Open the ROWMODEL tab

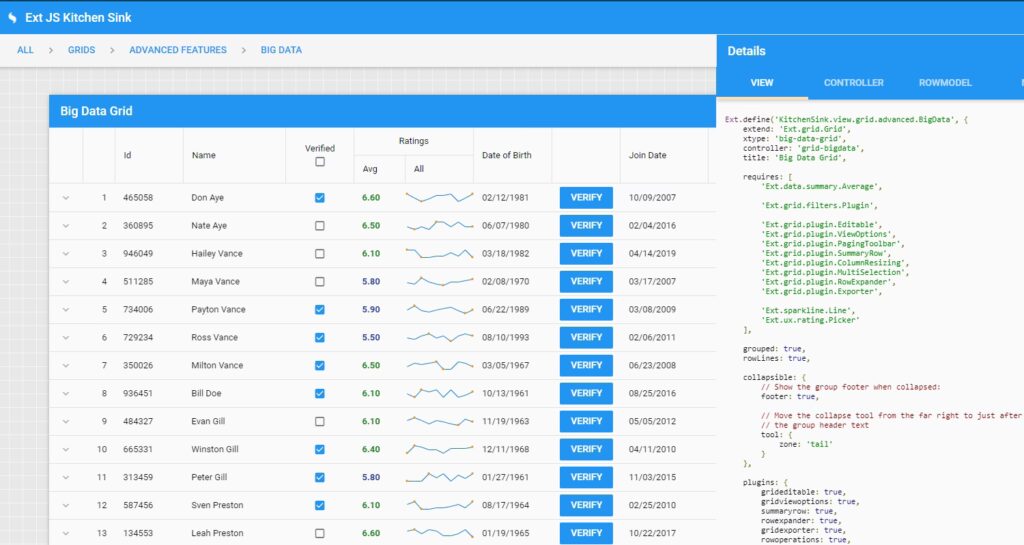click(x=945, y=83)
